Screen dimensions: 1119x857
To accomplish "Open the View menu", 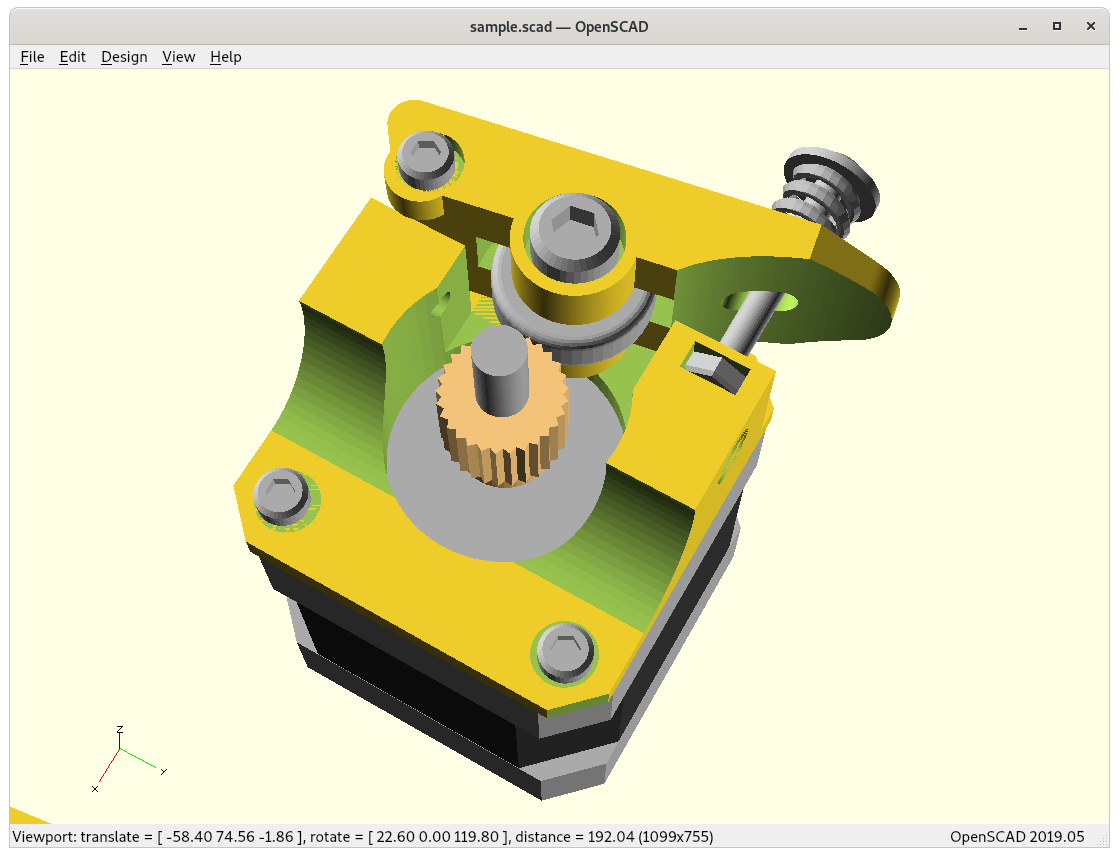I will click(x=178, y=57).
